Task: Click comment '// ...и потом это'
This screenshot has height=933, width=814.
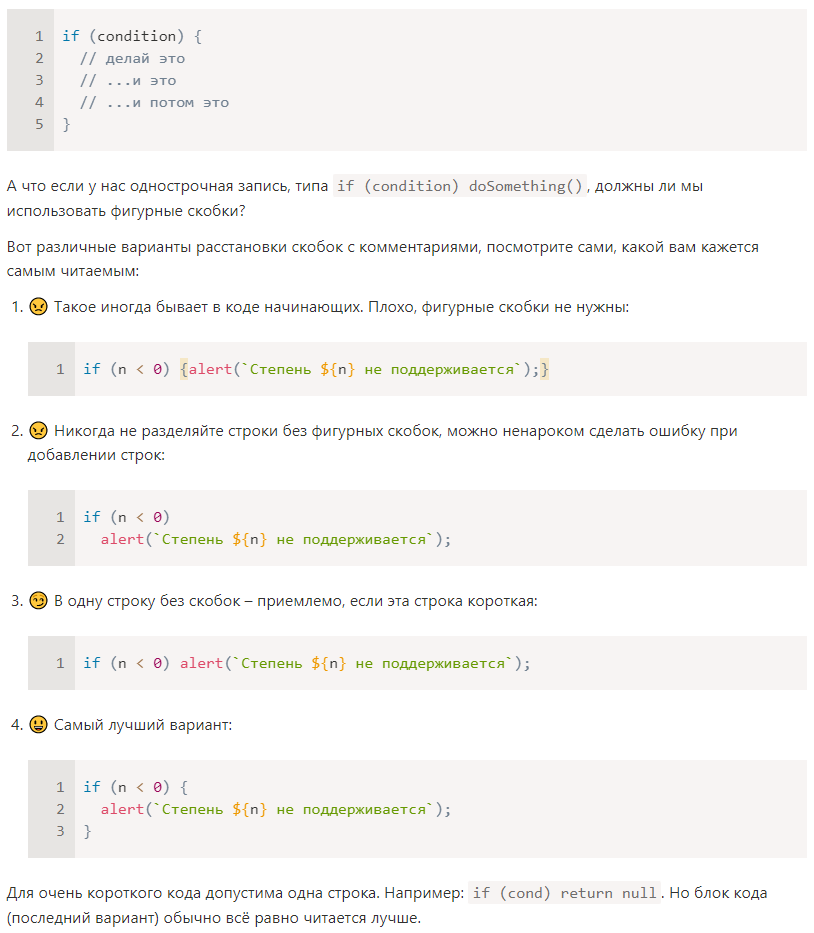Action: click(154, 102)
